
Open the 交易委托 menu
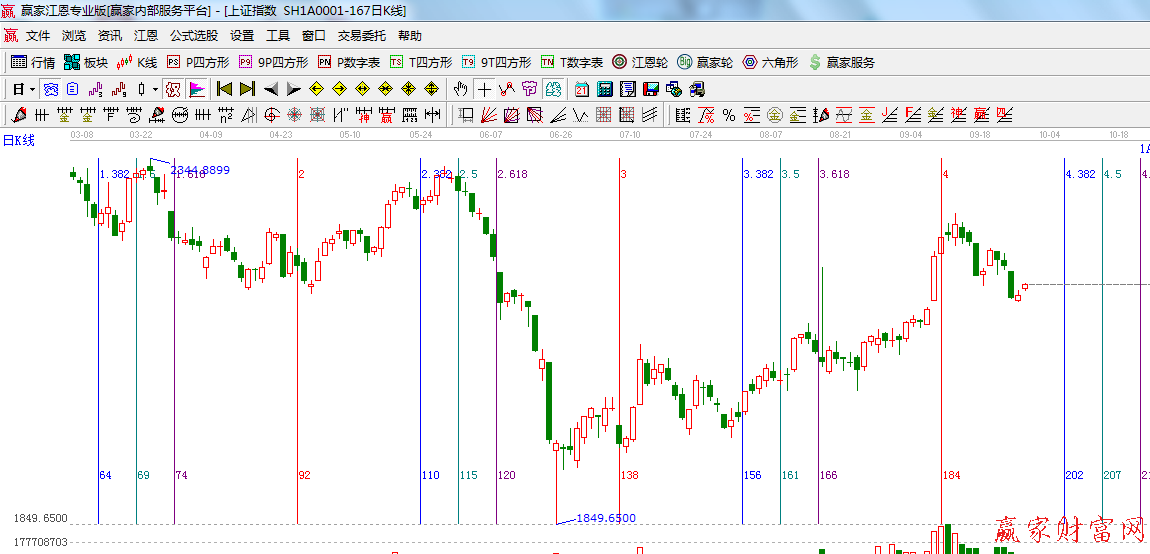pos(361,36)
